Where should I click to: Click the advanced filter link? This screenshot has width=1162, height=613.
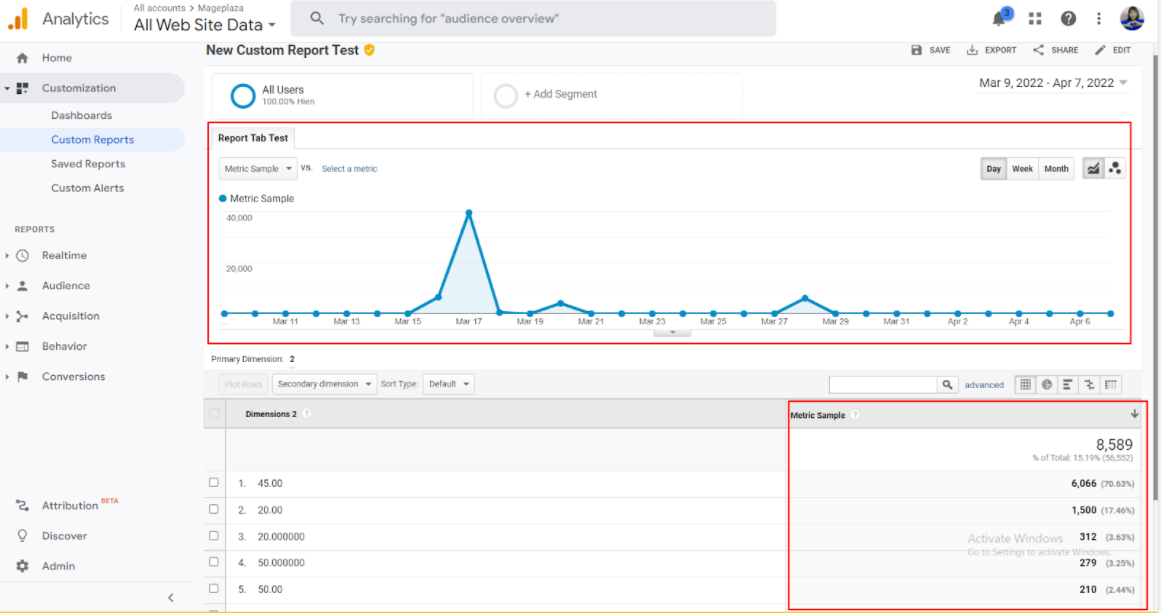(984, 385)
